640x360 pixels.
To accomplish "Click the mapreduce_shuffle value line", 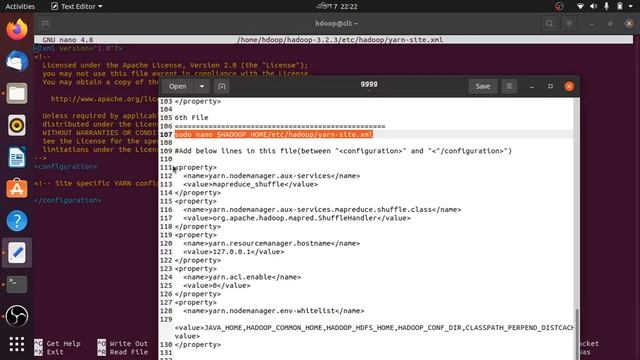I will (251, 184).
